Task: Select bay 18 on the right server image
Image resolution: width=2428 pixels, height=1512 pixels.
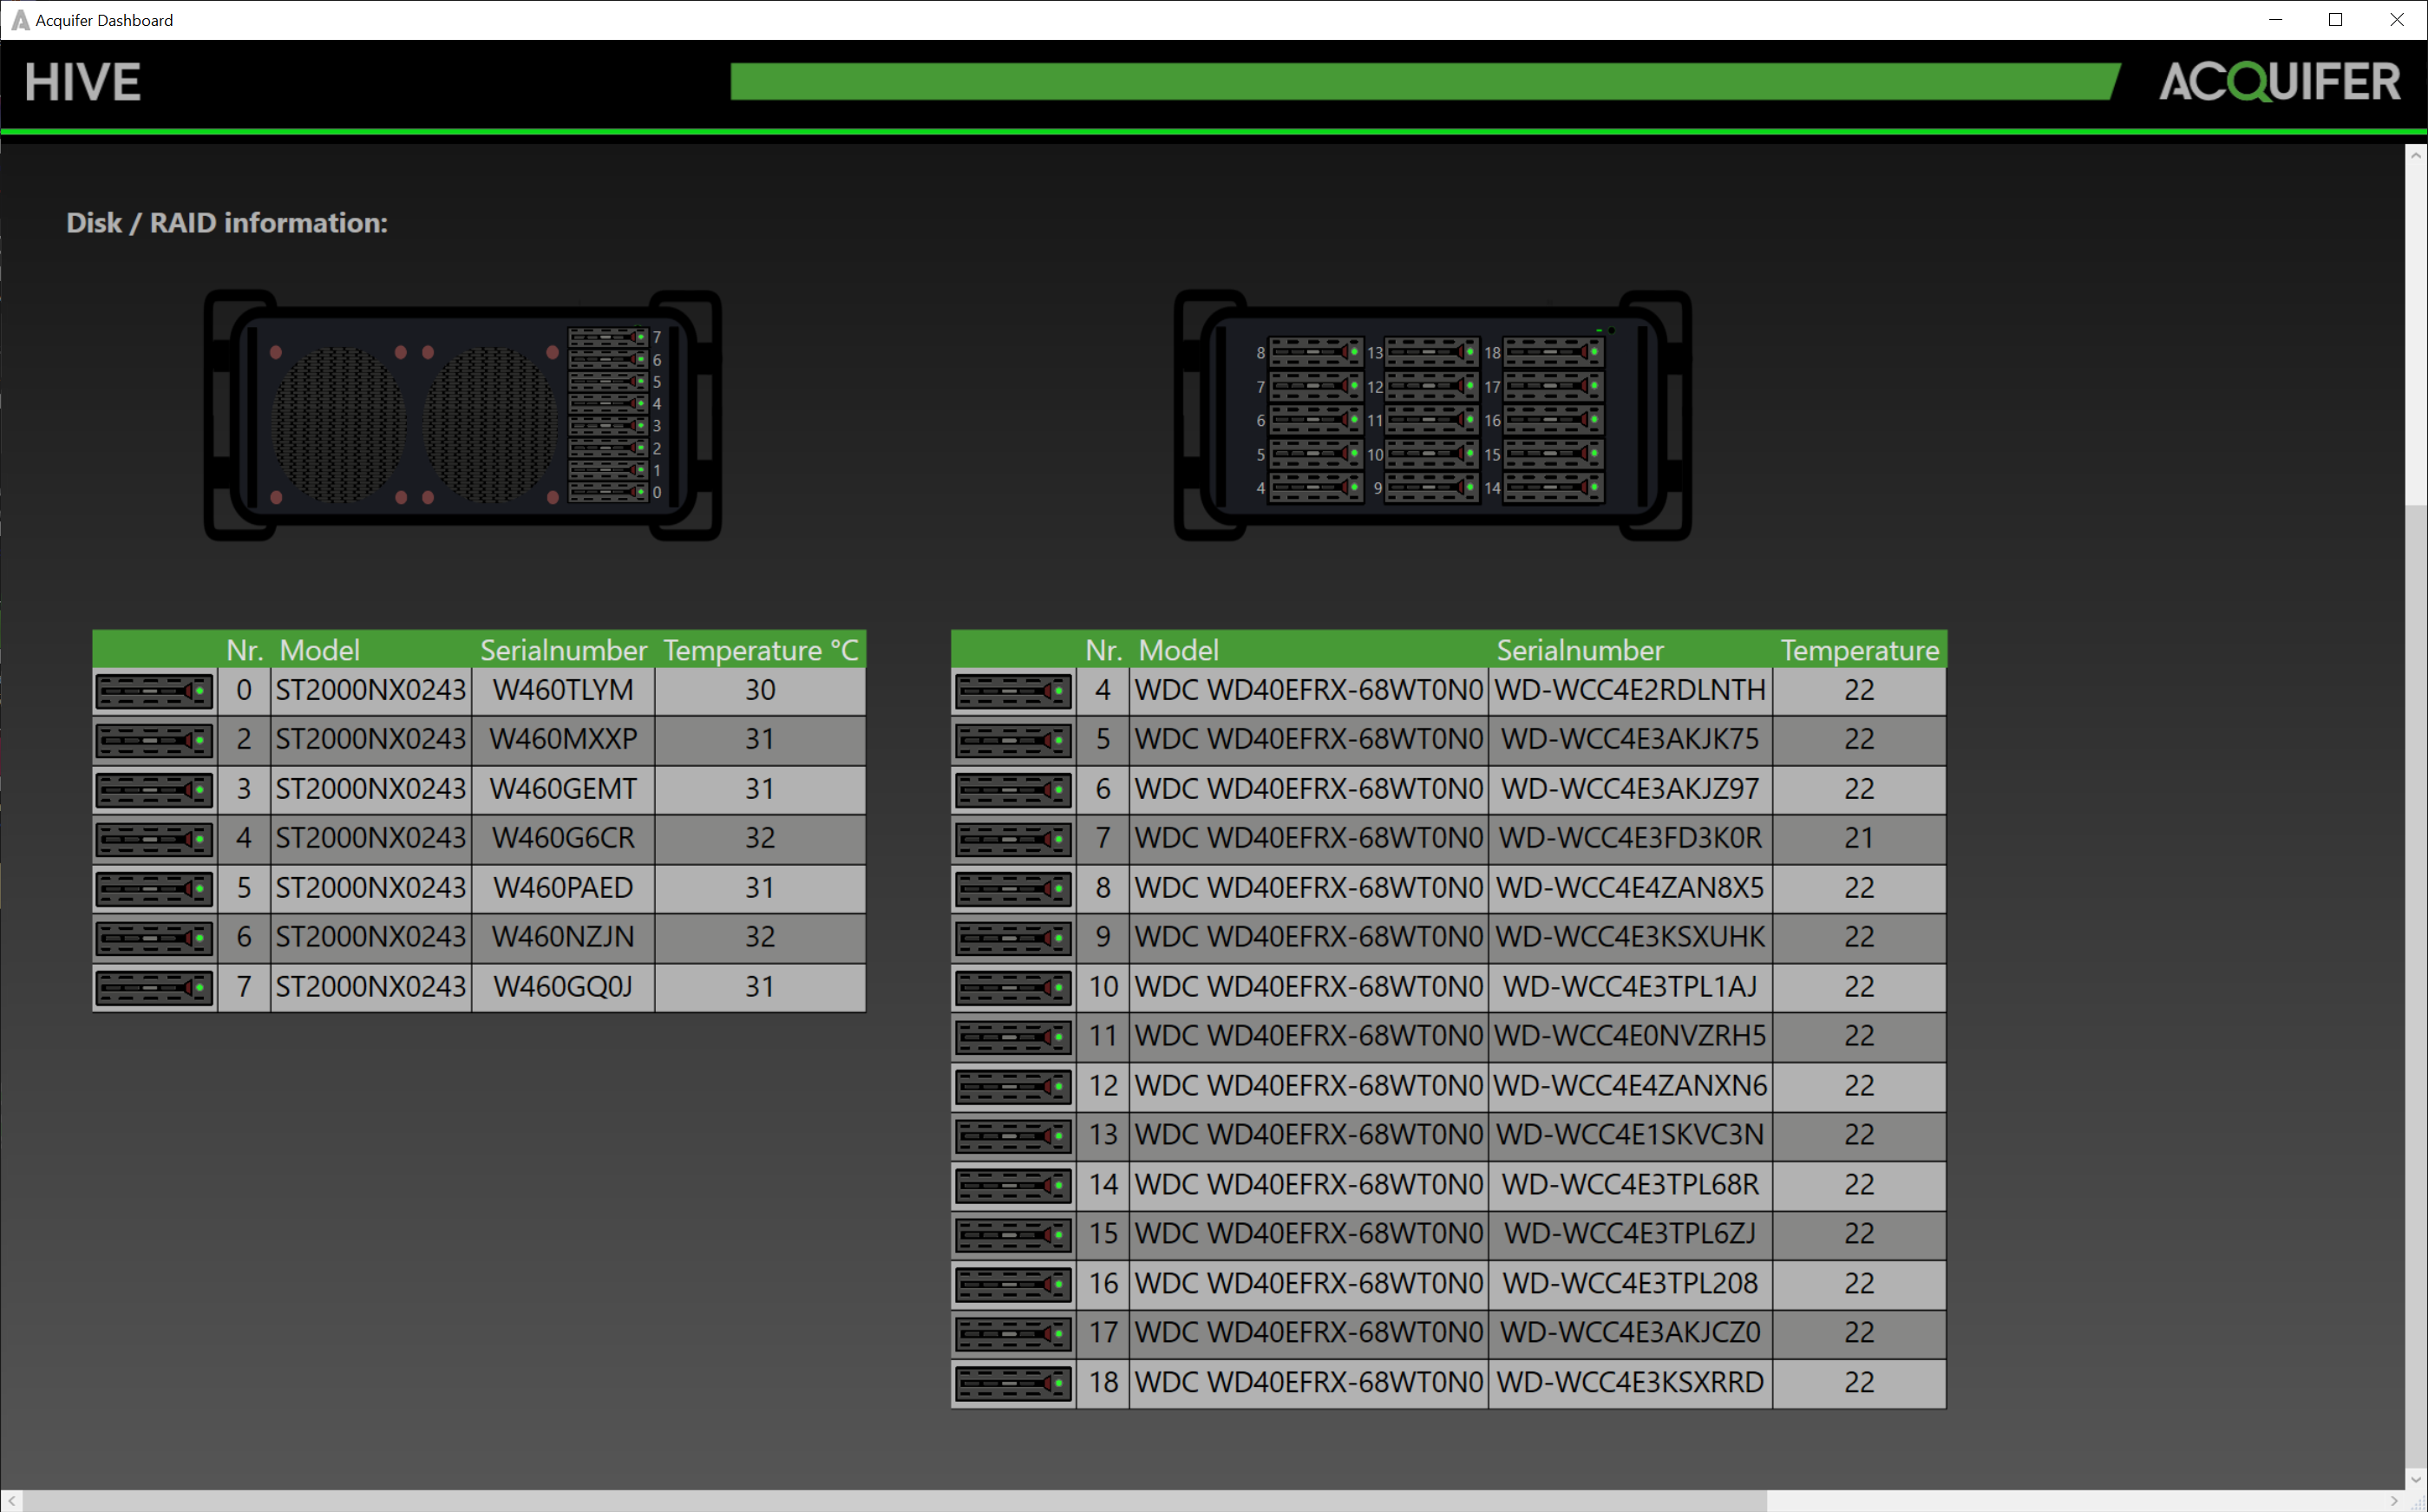Action: 1554,352
